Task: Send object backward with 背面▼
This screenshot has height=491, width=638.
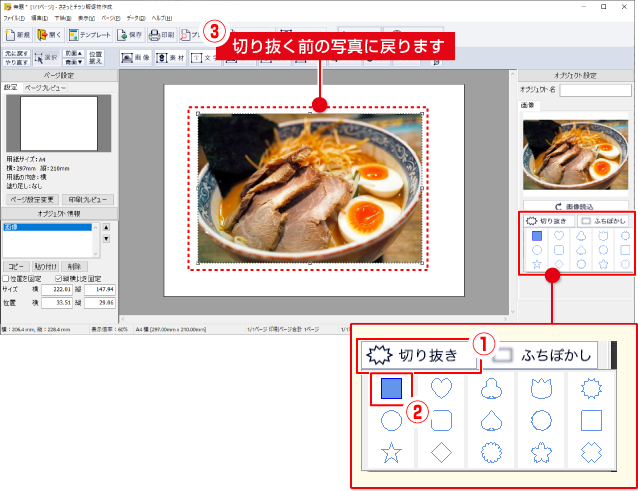Action: (x=74, y=62)
